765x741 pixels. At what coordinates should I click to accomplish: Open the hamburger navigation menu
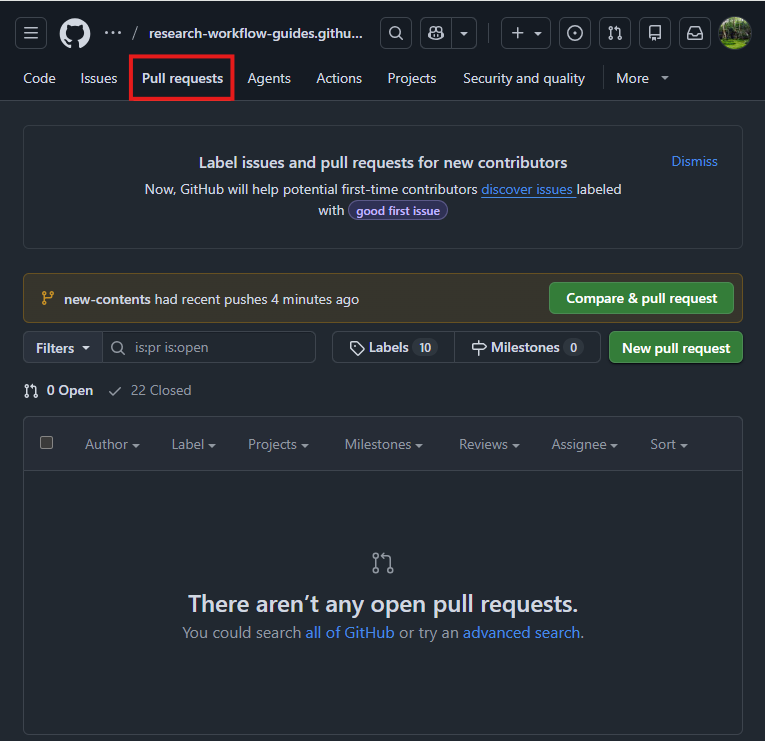tap(31, 33)
